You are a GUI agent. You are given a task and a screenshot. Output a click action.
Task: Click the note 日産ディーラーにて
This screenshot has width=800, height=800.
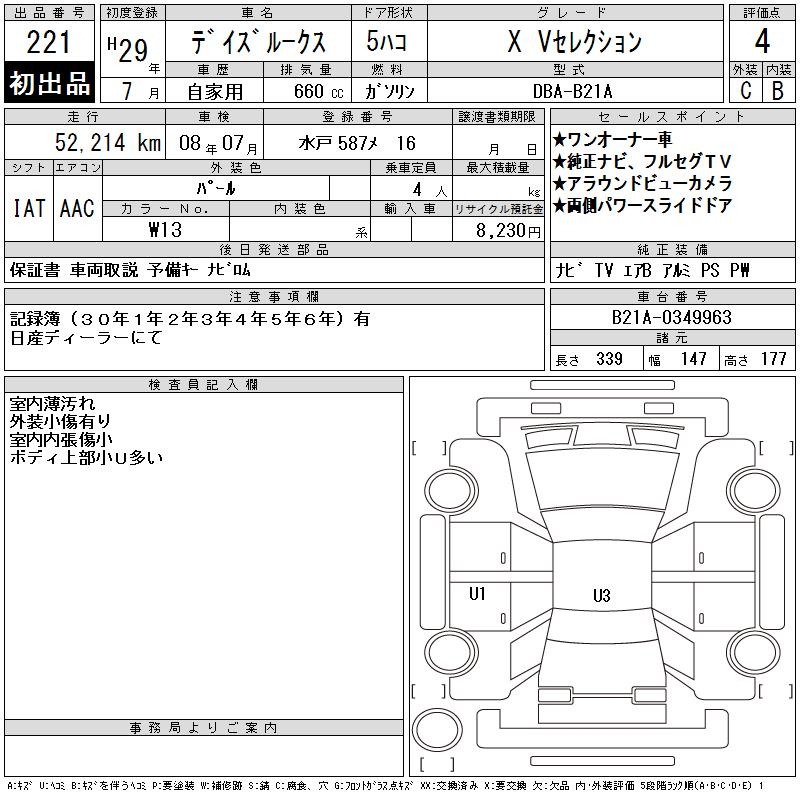[x=86, y=337]
